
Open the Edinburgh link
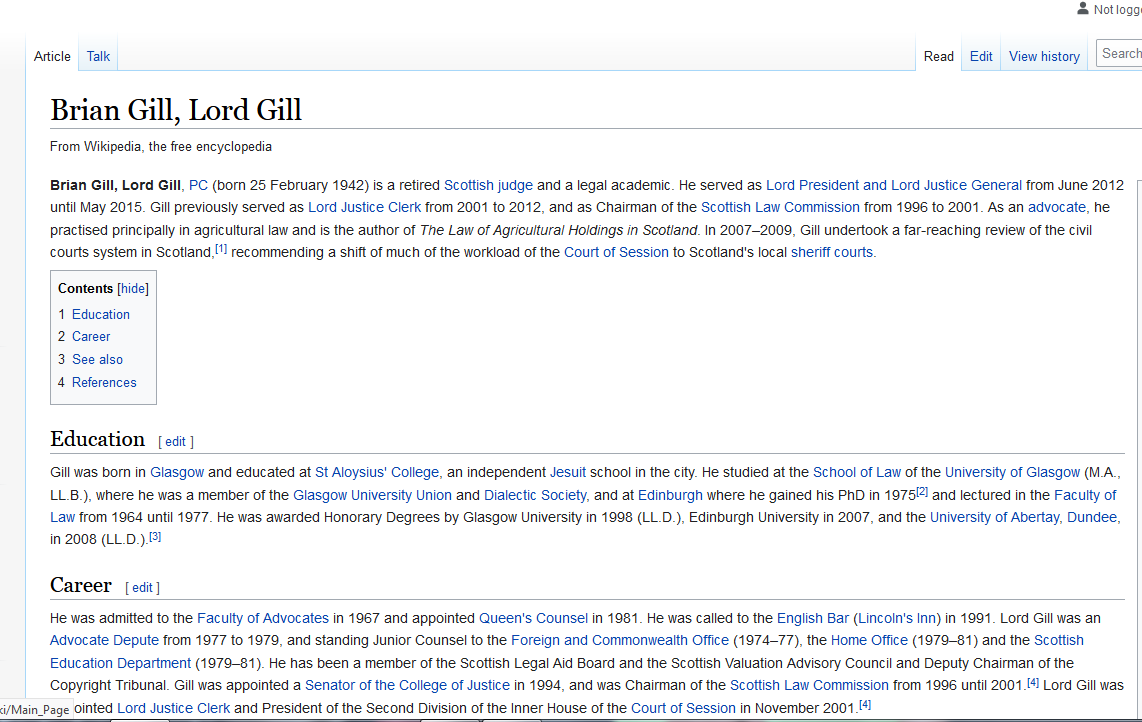[x=670, y=495]
